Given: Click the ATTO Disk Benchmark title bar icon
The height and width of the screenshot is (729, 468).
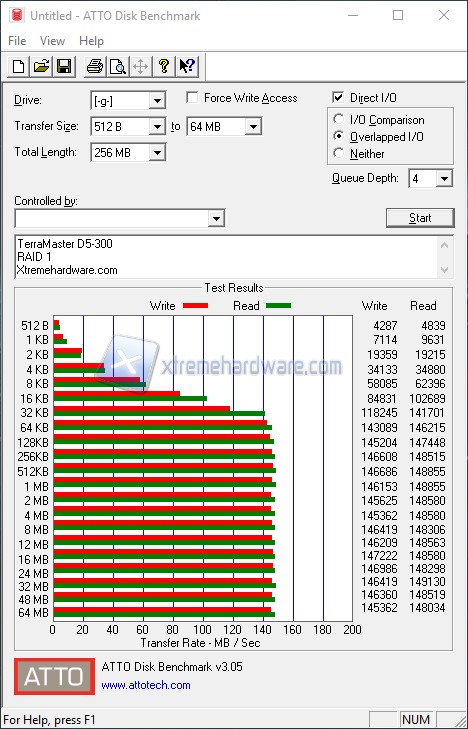Looking at the screenshot, I should [17, 15].
